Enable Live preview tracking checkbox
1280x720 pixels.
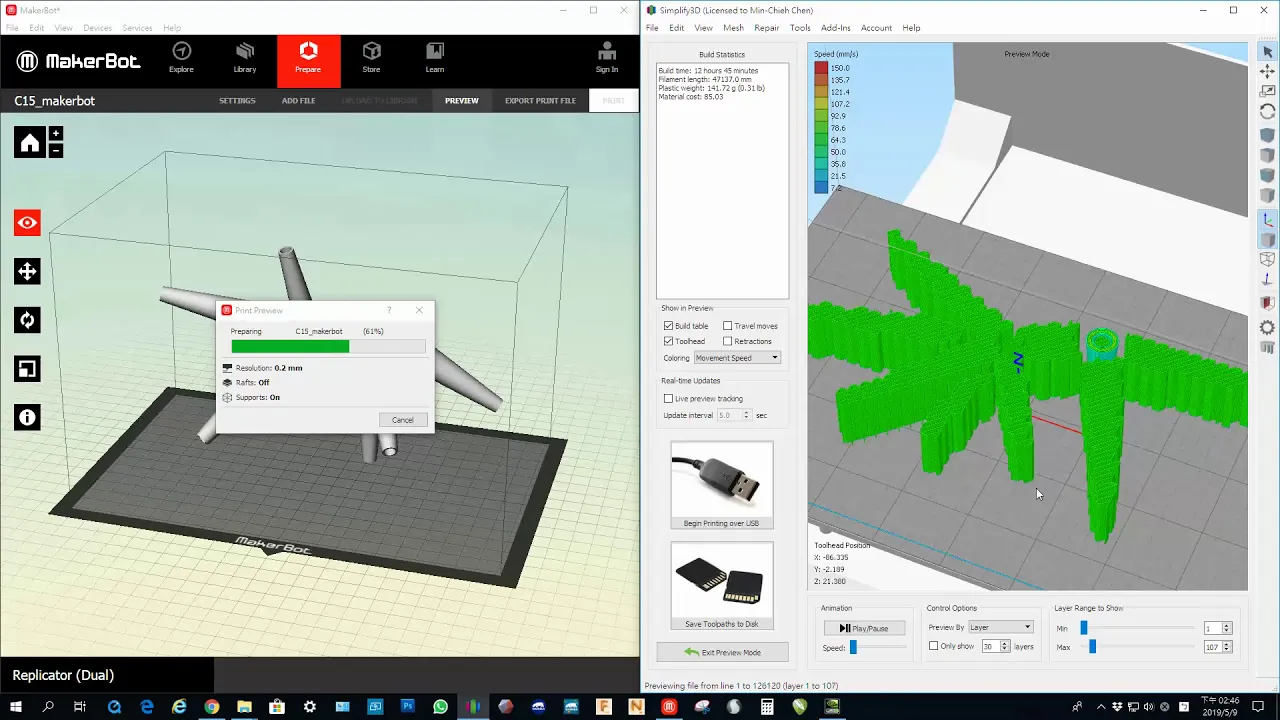point(668,398)
